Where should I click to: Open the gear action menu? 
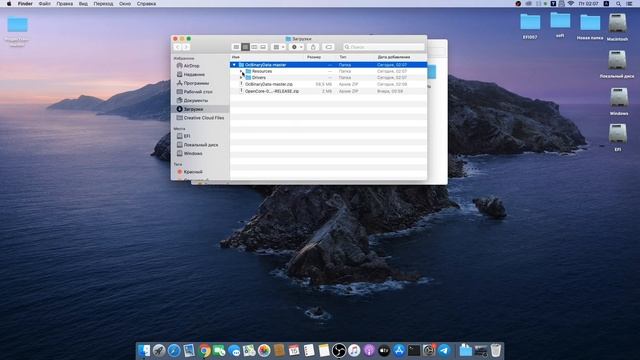(297, 47)
